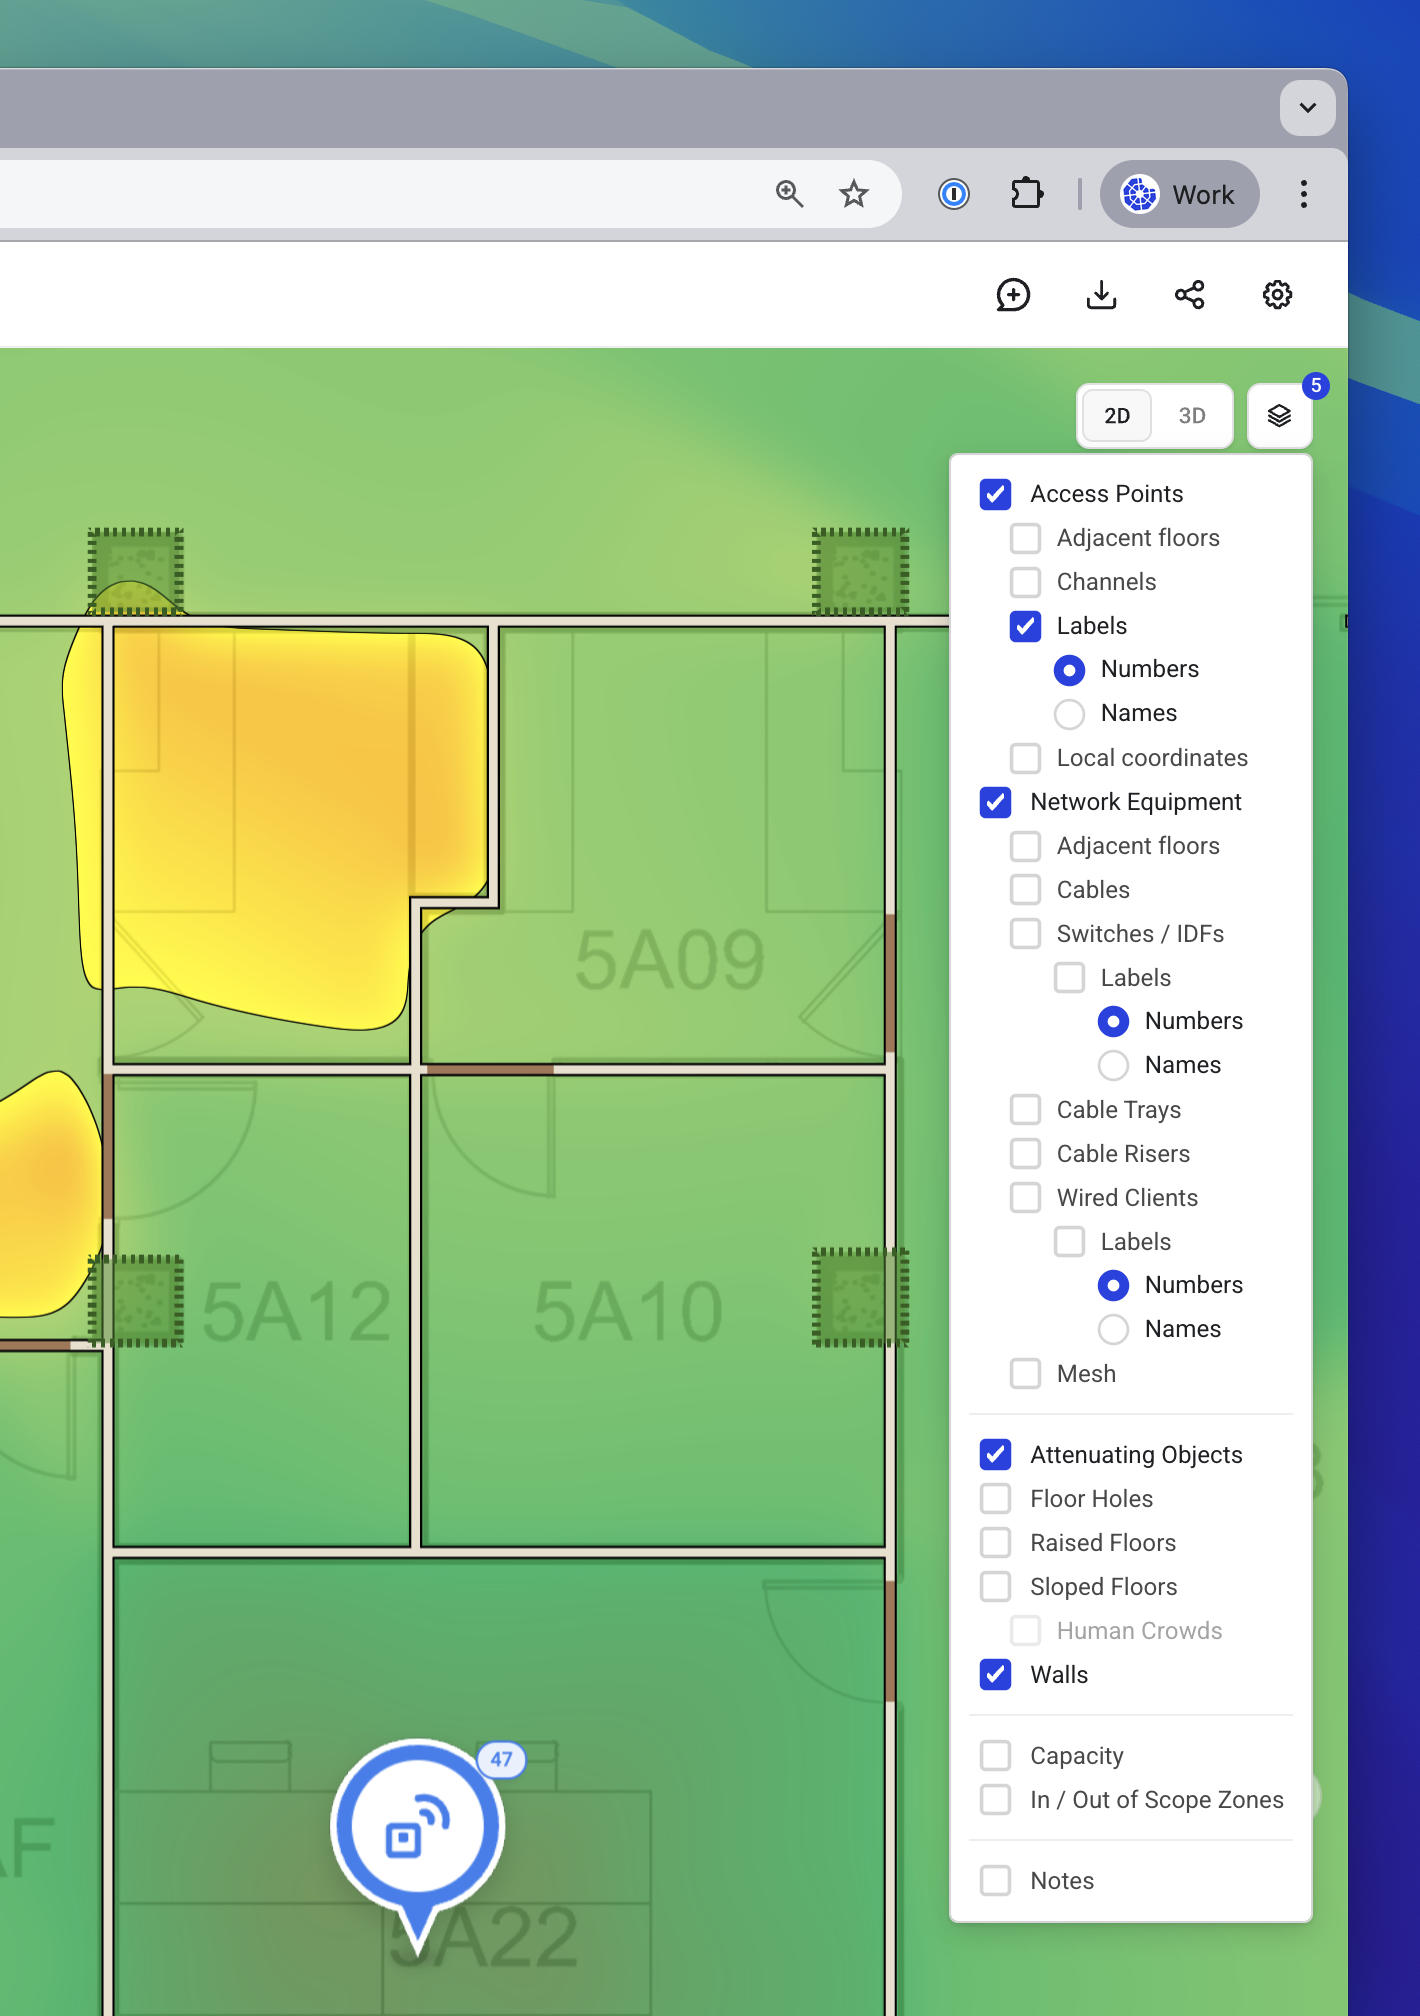1420x2016 pixels.
Task: Open the settings gear icon
Action: click(1277, 295)
